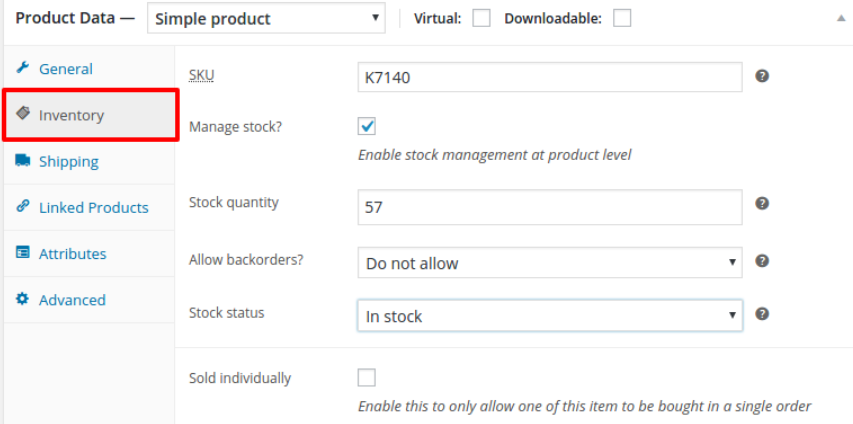This screenshot has width=853, height=424.
Task: Open the Simple product type dropdown
Action: 266,18
